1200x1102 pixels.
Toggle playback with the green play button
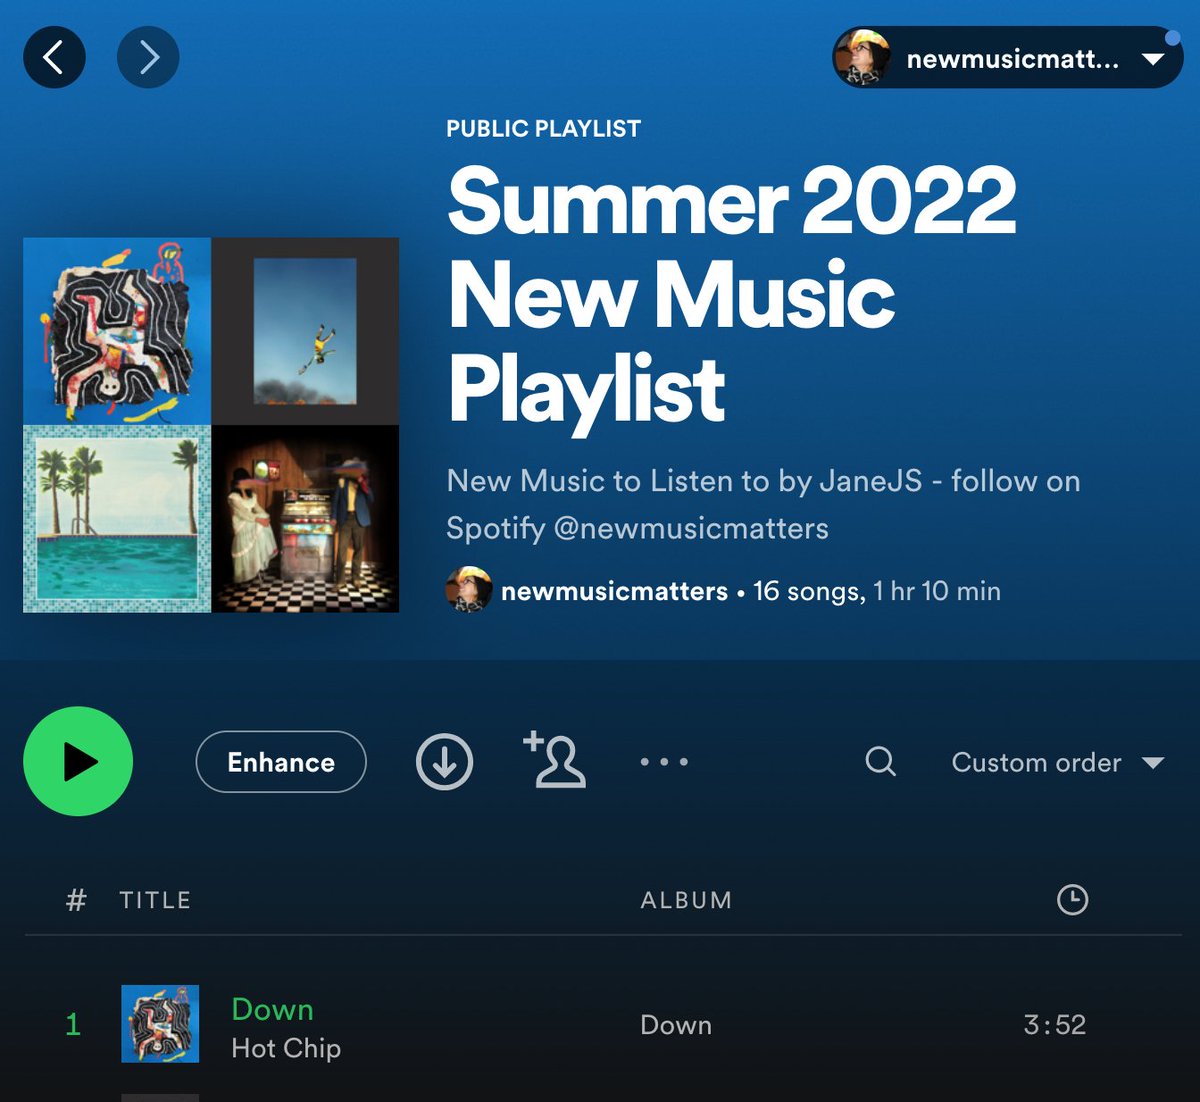pyautogui.click(x=78, y=761)
